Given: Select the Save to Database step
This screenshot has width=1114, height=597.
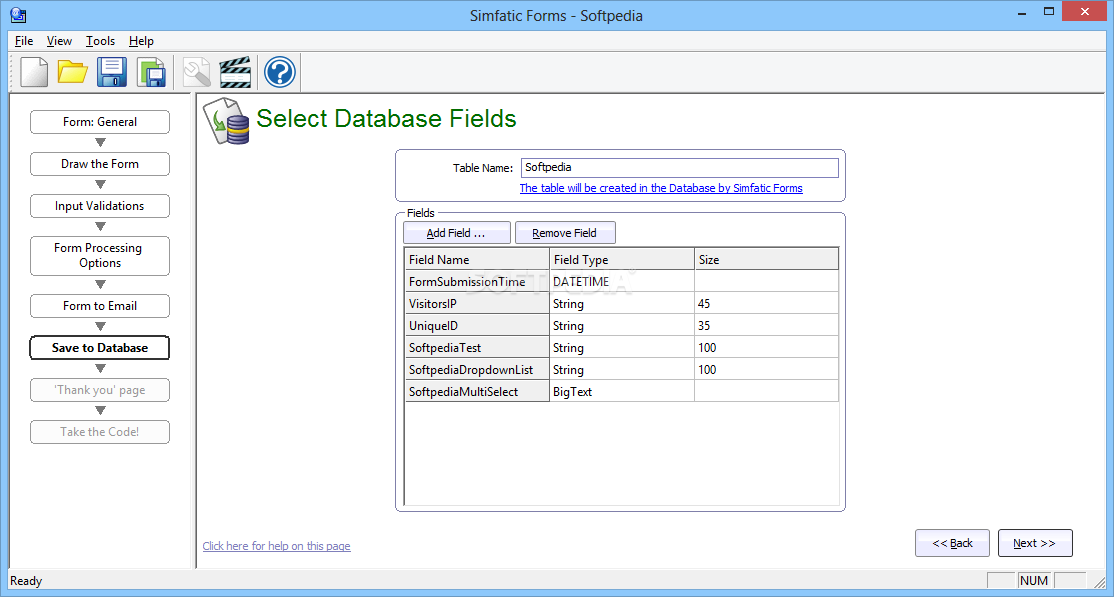Looking at the screenshot, I should [x=100, y=348].
